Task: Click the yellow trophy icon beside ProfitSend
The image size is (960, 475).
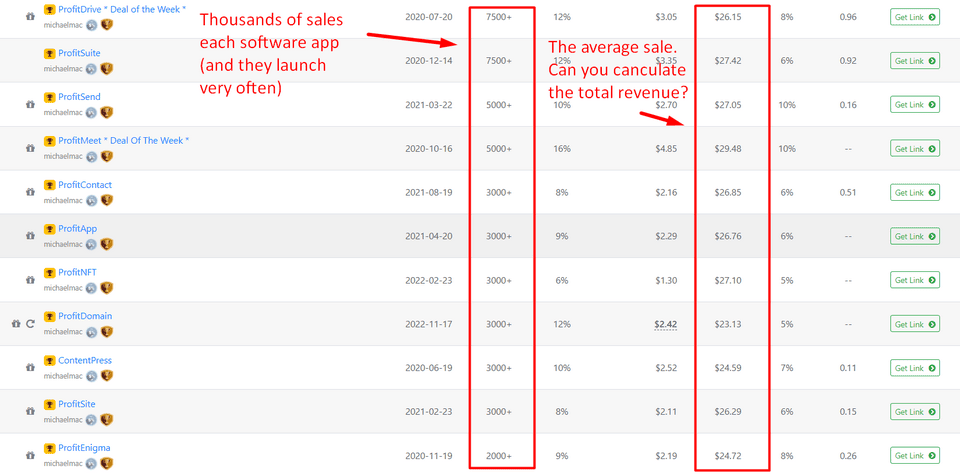Action: point(50,97)
